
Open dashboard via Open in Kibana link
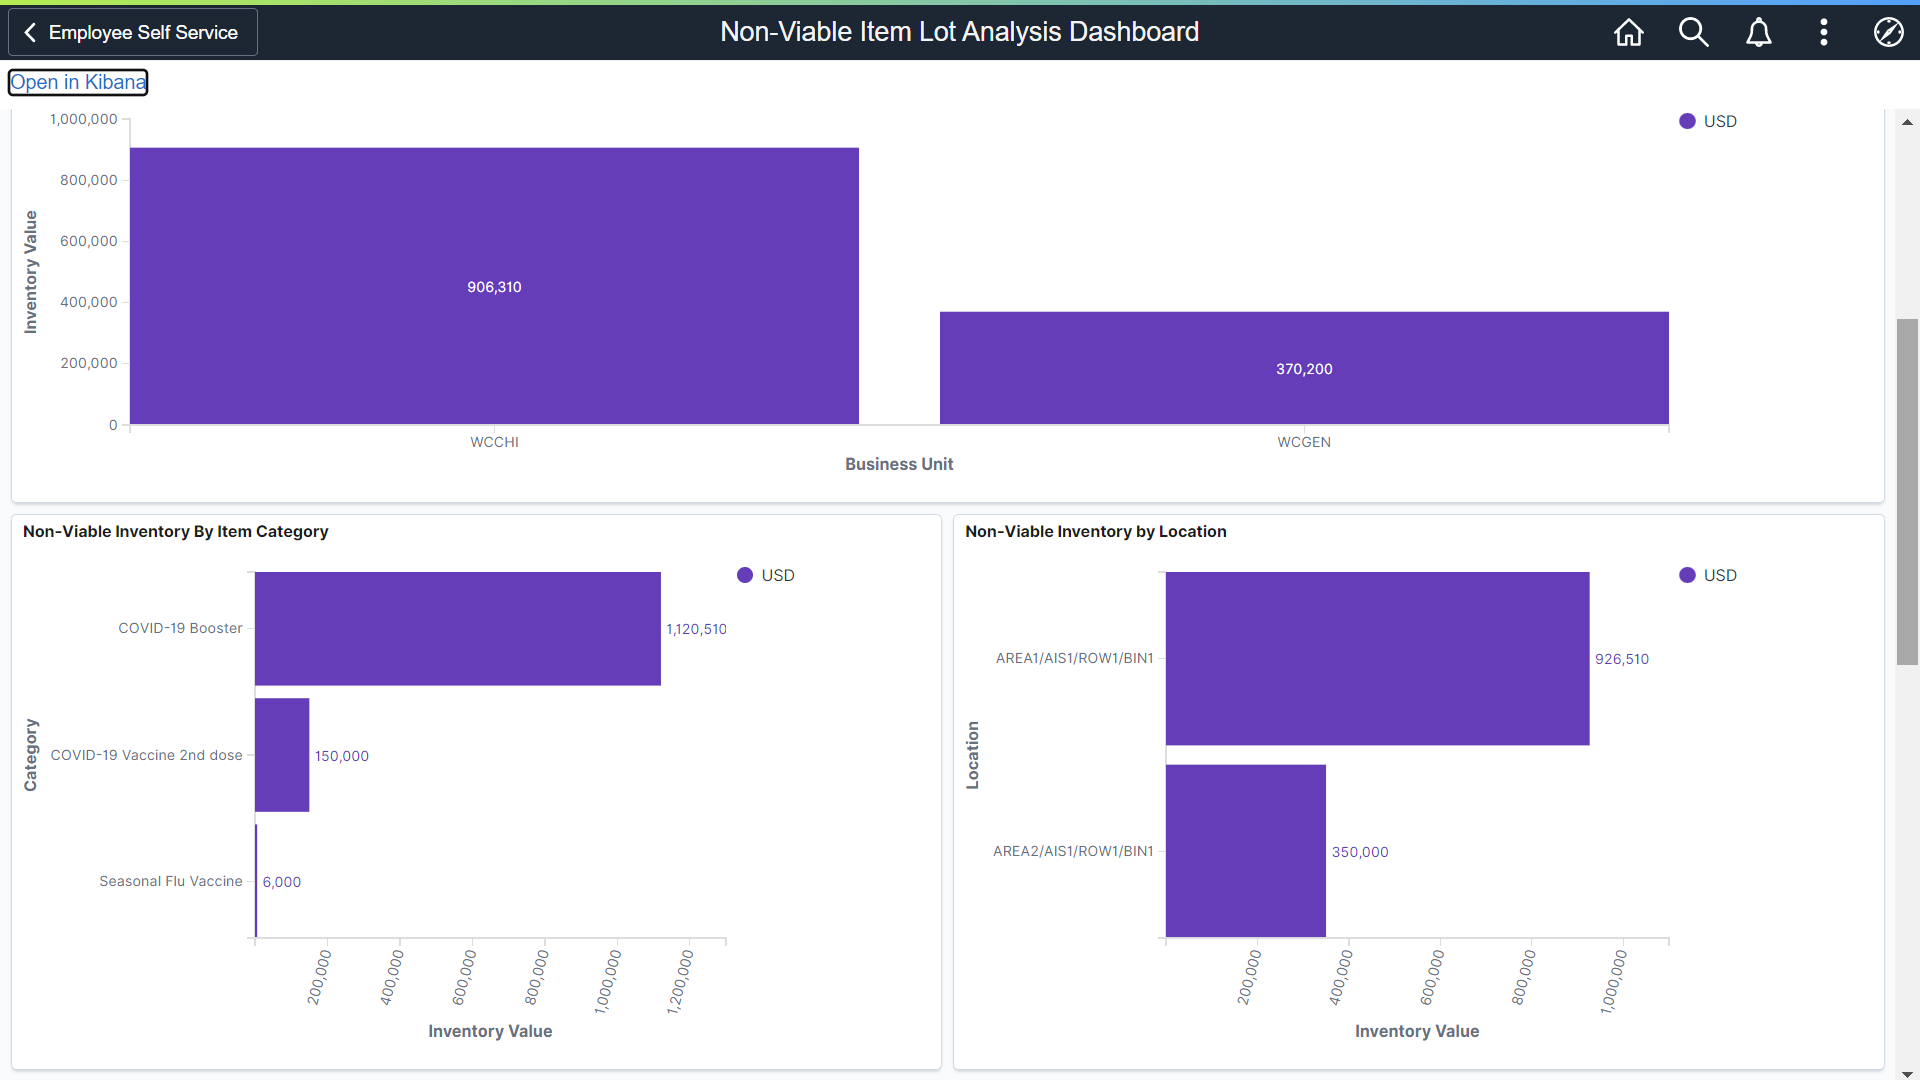[78, 82]
